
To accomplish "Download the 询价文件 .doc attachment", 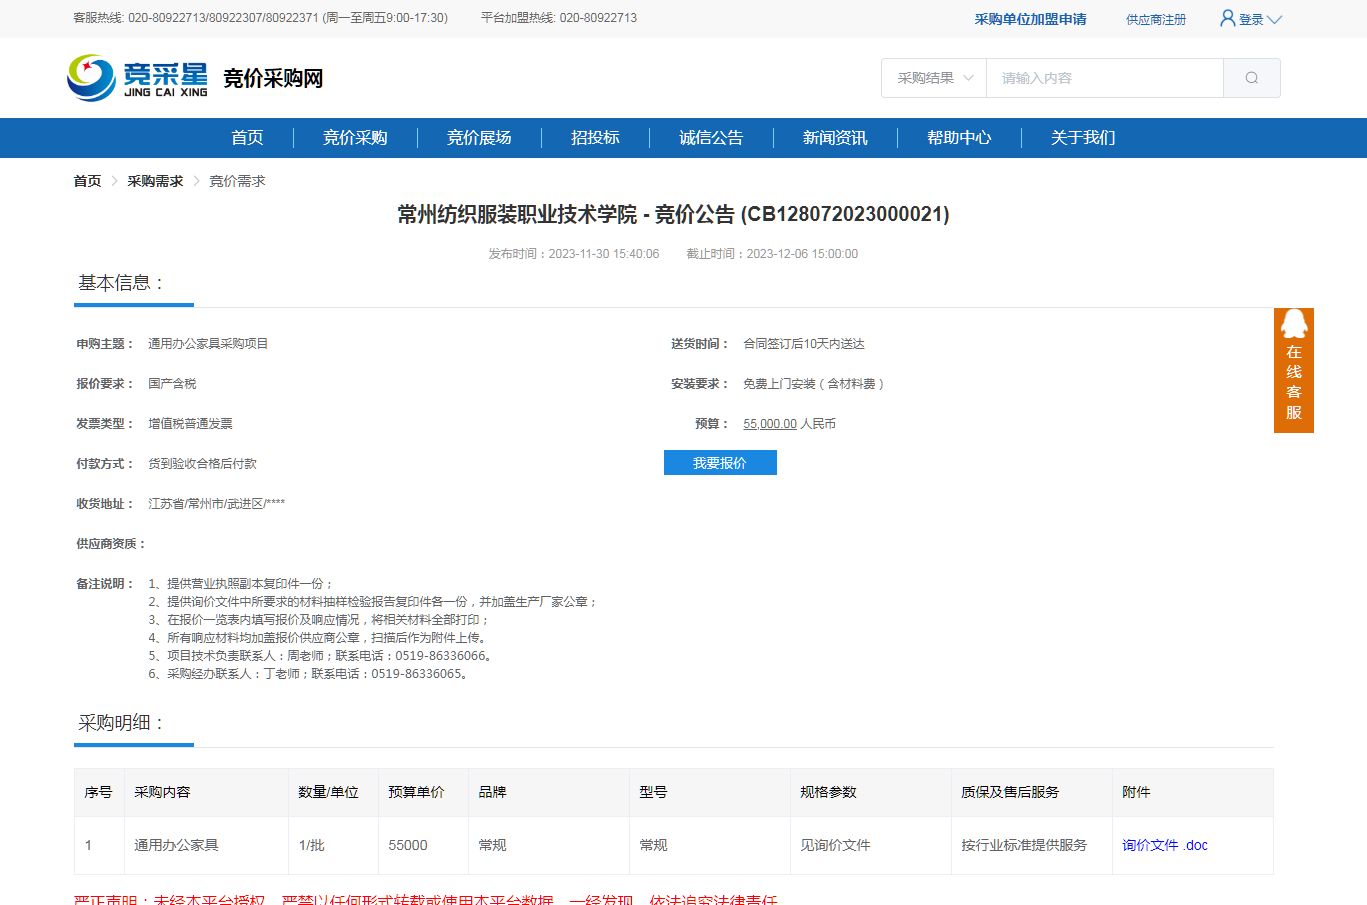I will [x=1164, y=845].
